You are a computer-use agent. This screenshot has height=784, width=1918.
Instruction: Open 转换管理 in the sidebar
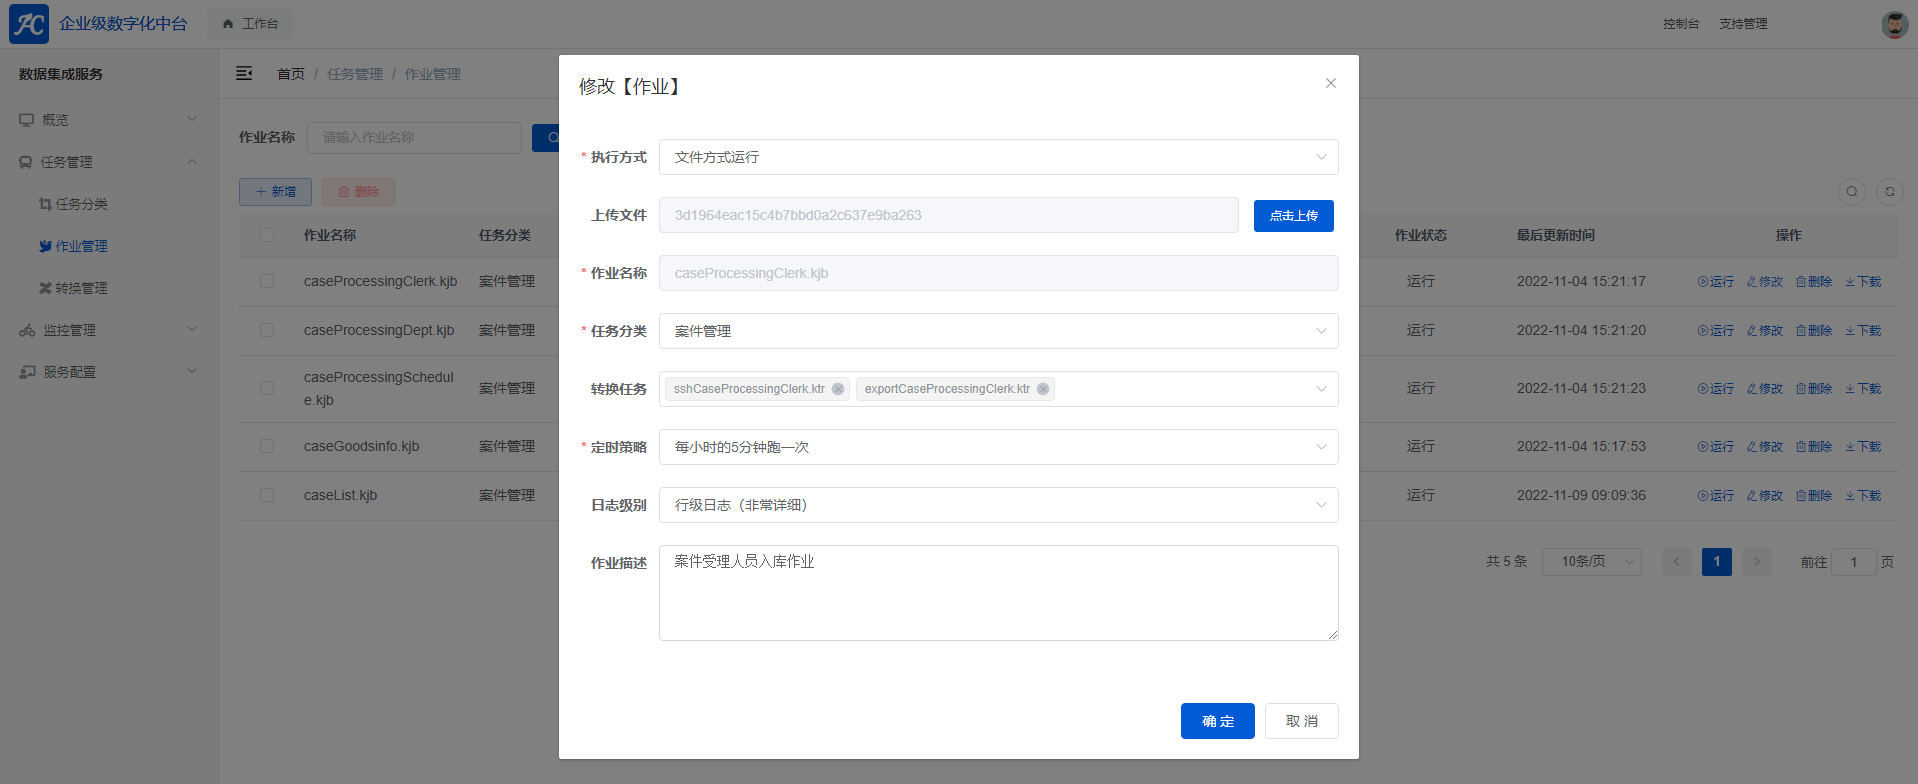80,288
